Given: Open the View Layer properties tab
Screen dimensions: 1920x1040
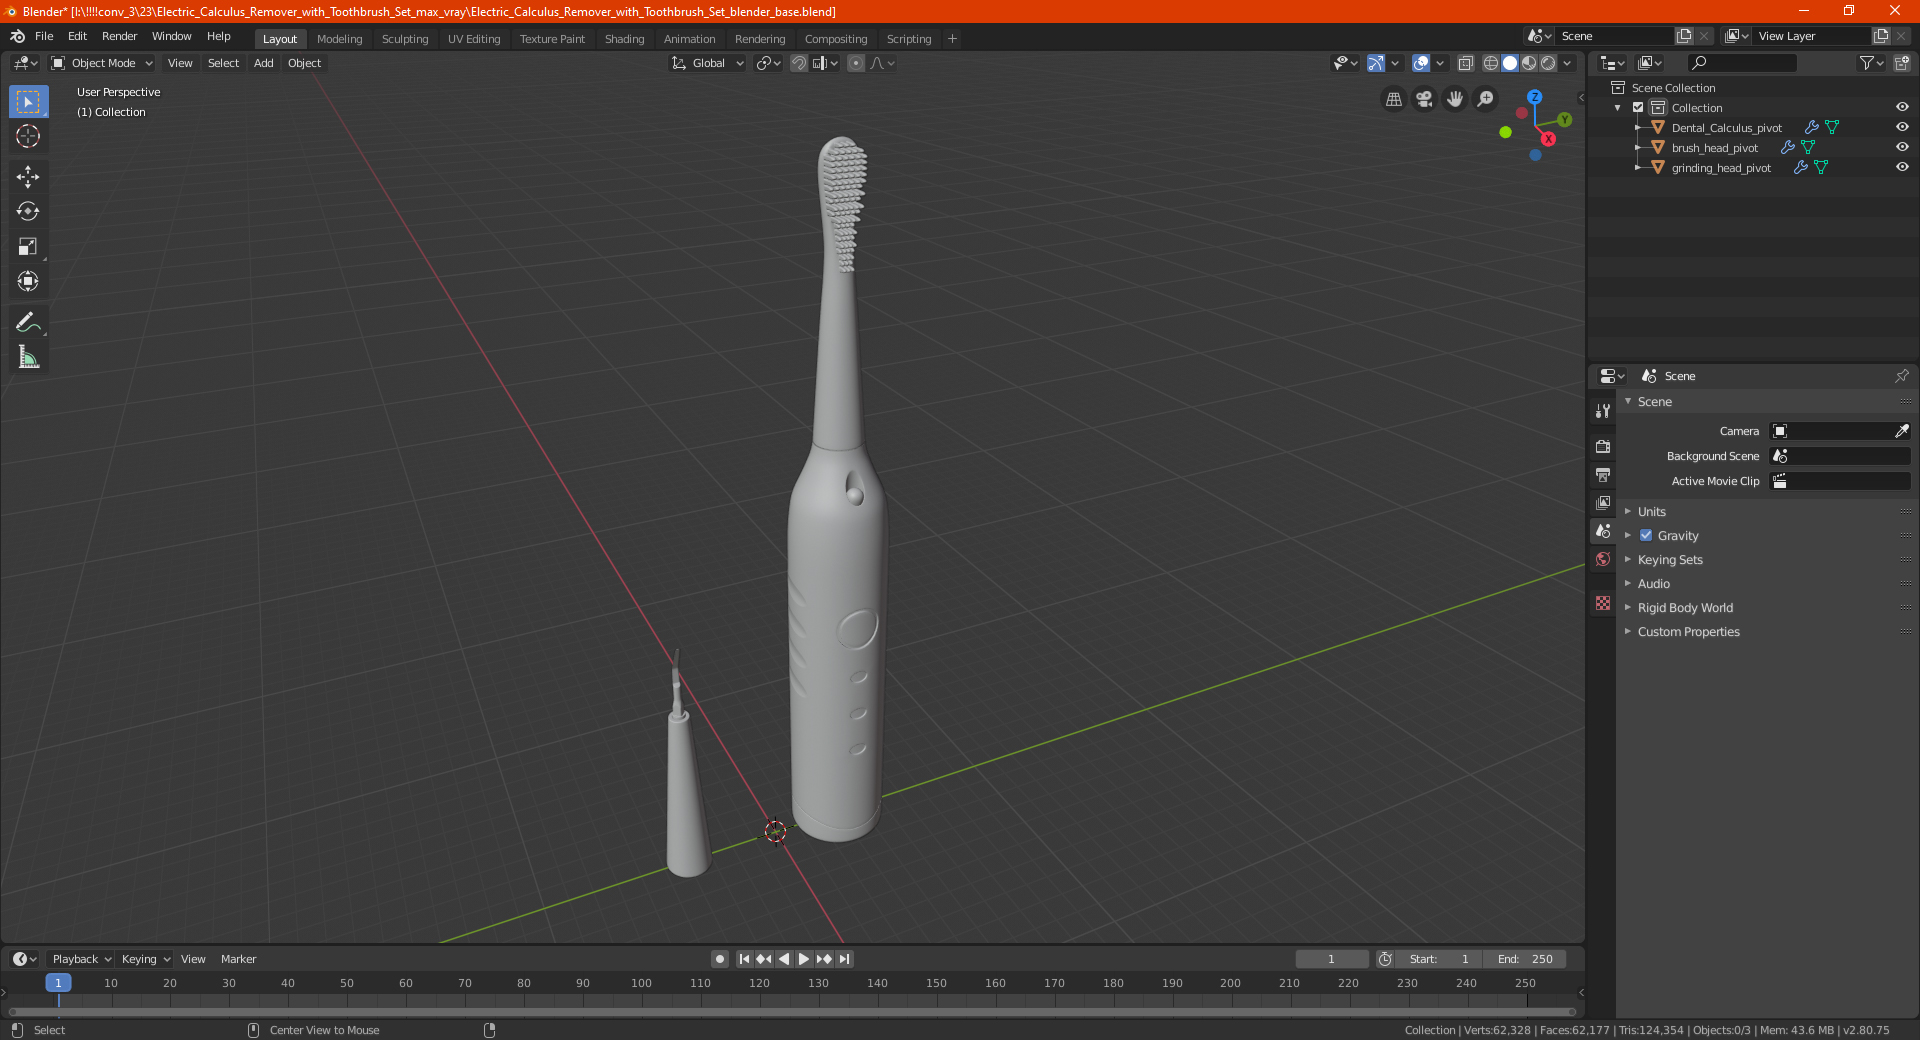Looking at the screenshot, I should [1603, 502].
